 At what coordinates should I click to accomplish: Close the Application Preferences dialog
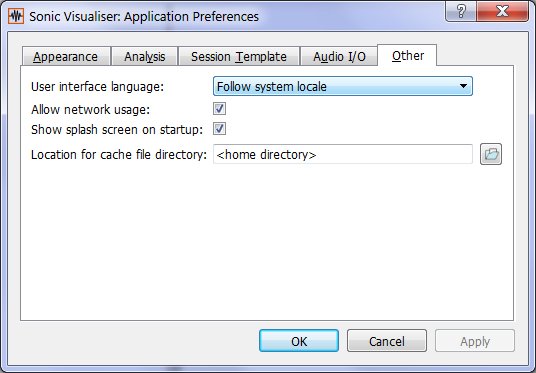(x=502, y=12)
